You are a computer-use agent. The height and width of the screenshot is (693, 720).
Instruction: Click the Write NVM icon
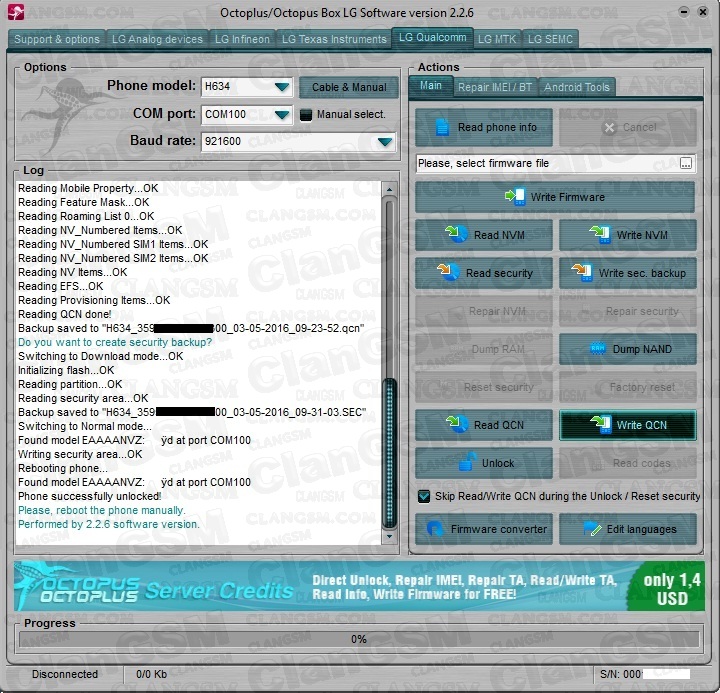600,234
